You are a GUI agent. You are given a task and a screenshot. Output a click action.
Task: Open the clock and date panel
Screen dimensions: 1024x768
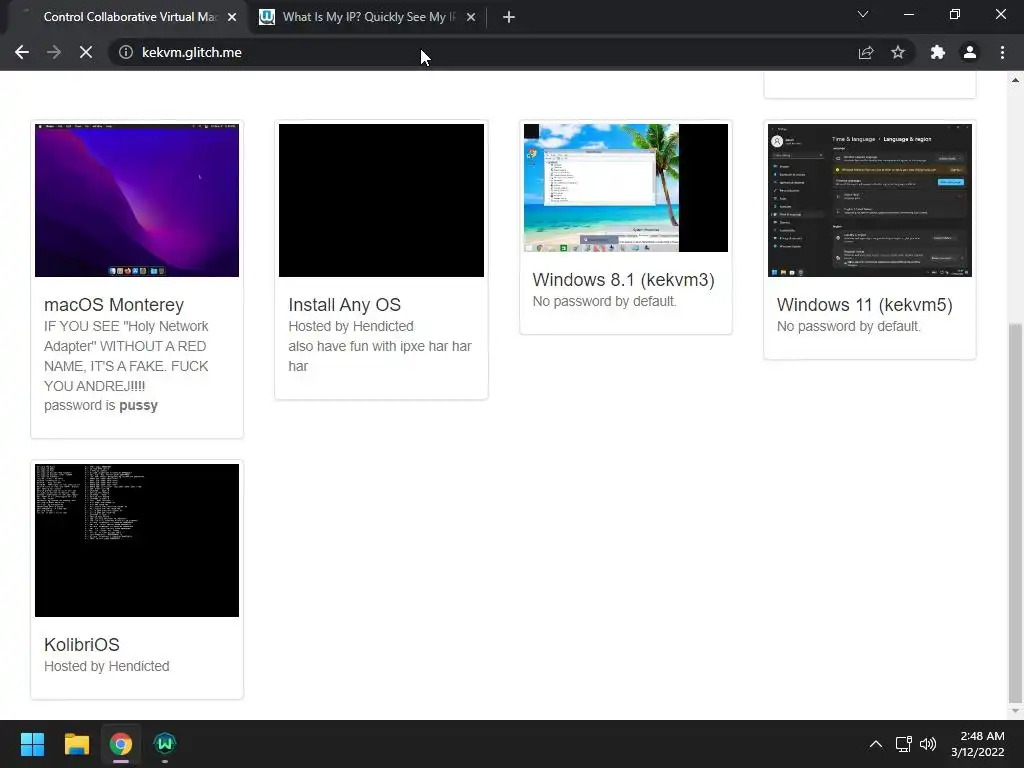tap(978, 744)
